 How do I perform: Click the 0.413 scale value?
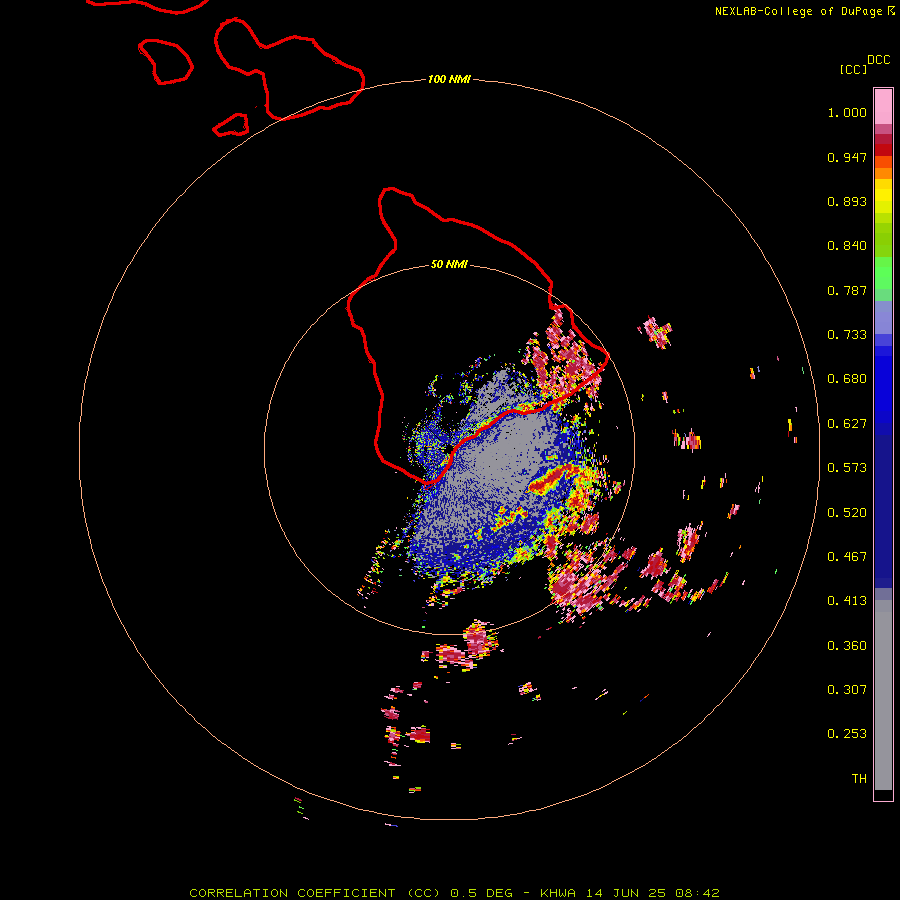tap(847, 601)
